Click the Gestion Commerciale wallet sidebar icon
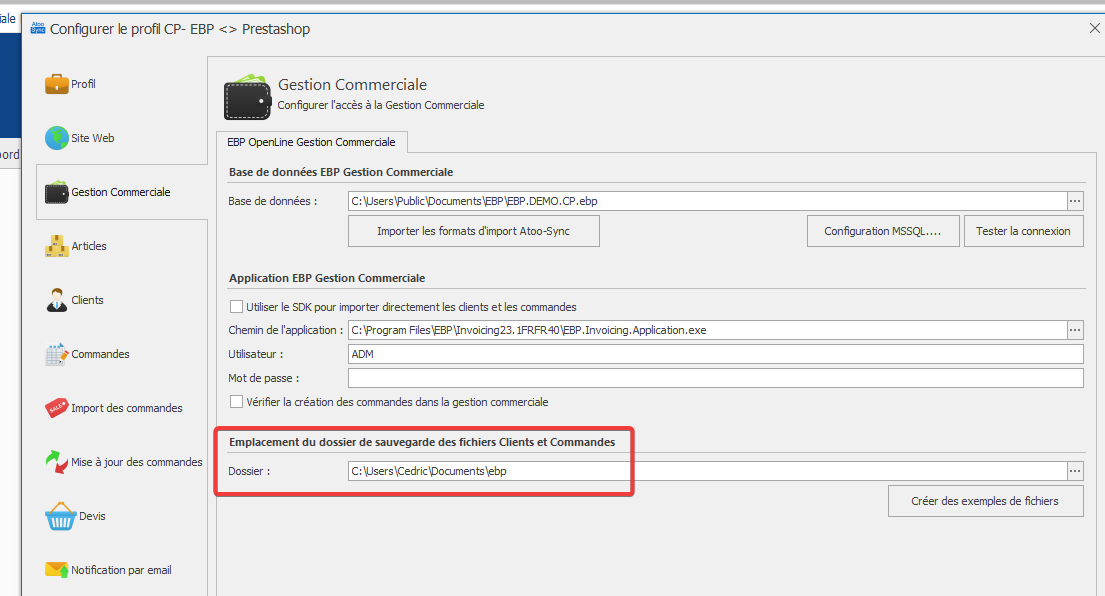 (x=56, y=192)
